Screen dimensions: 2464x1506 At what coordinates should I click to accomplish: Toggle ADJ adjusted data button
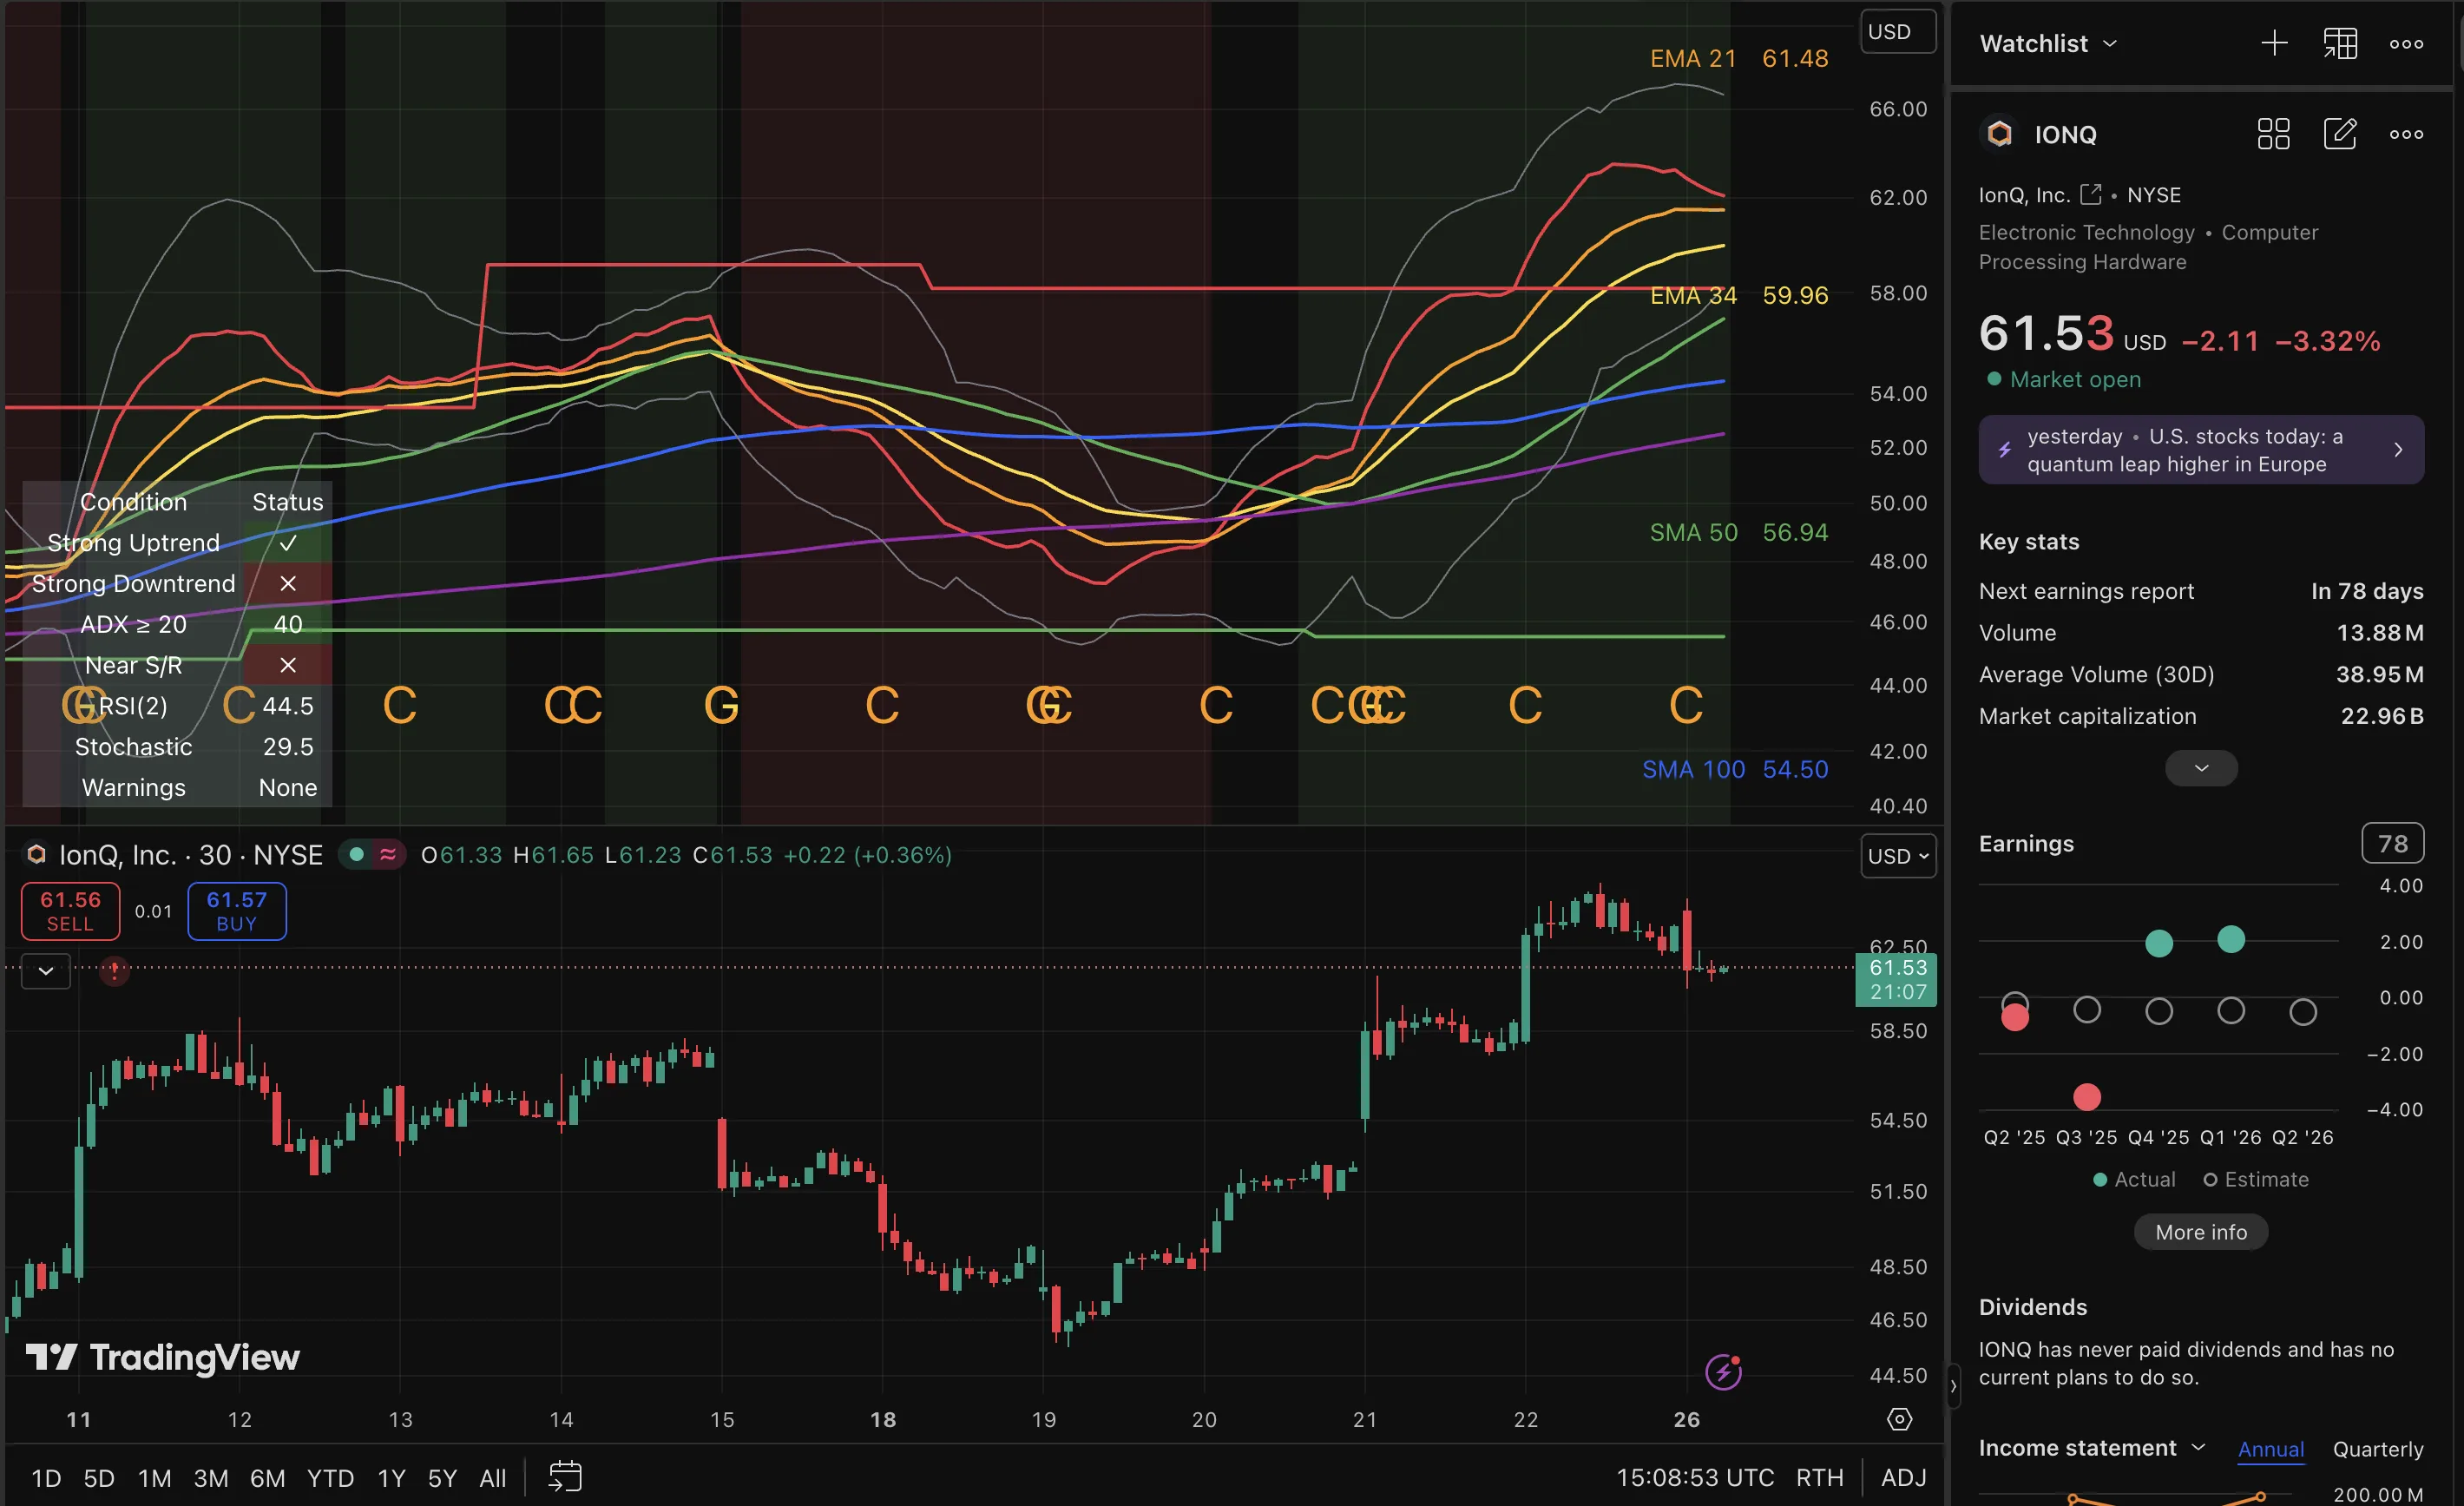pyautogui.click(x=1903, y=1477)
